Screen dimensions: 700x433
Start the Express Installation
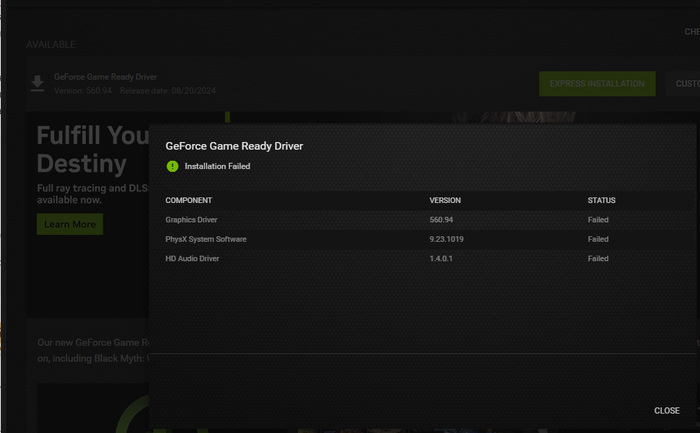(x=597, y=83)
